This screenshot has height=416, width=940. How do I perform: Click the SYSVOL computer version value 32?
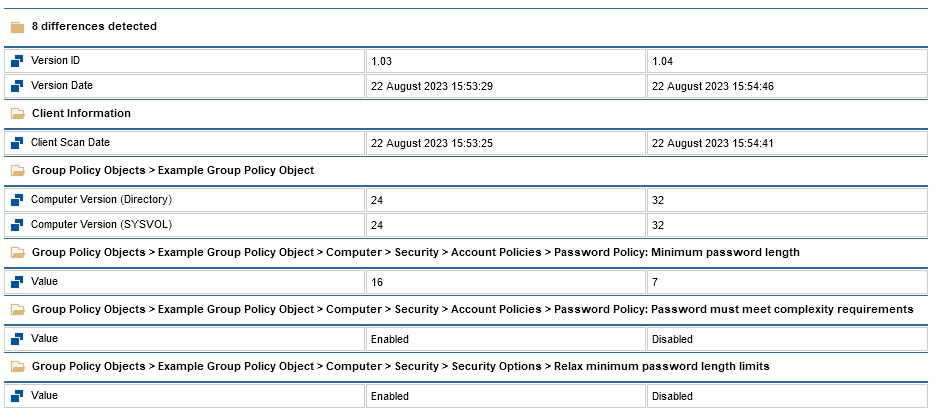tap(658, 226)
